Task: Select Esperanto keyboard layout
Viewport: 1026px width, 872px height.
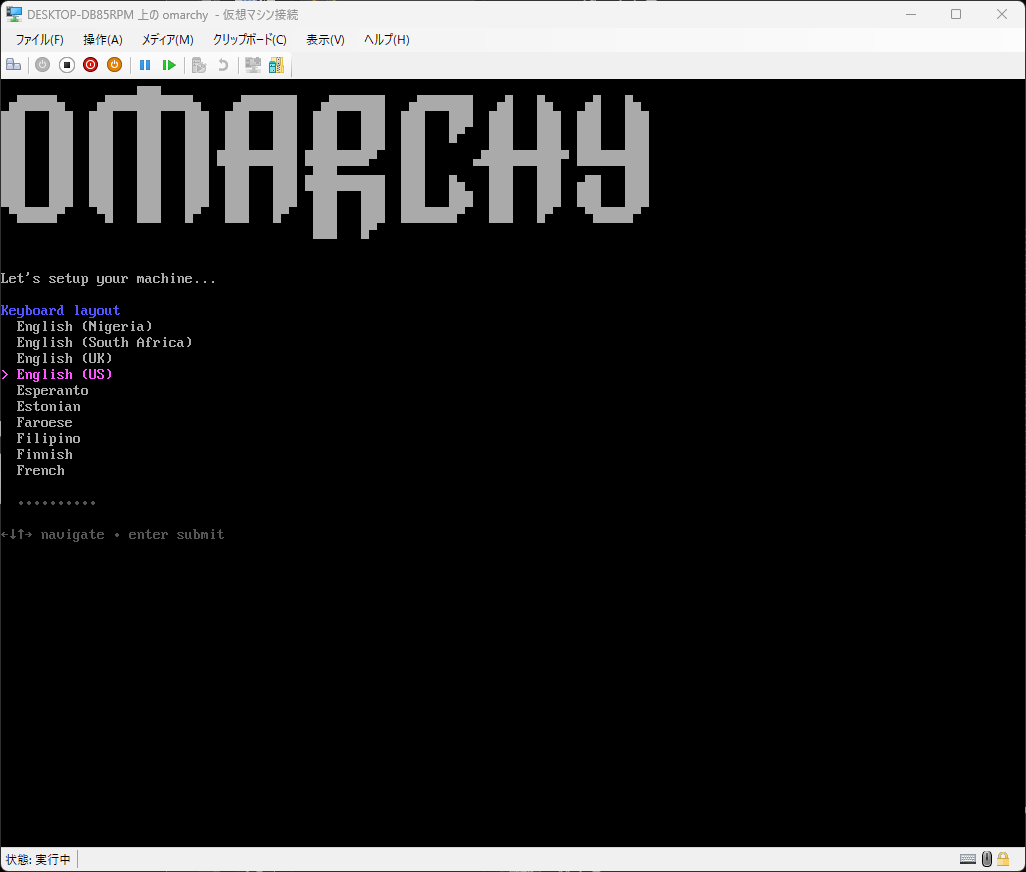Action: tap(52, 391)
